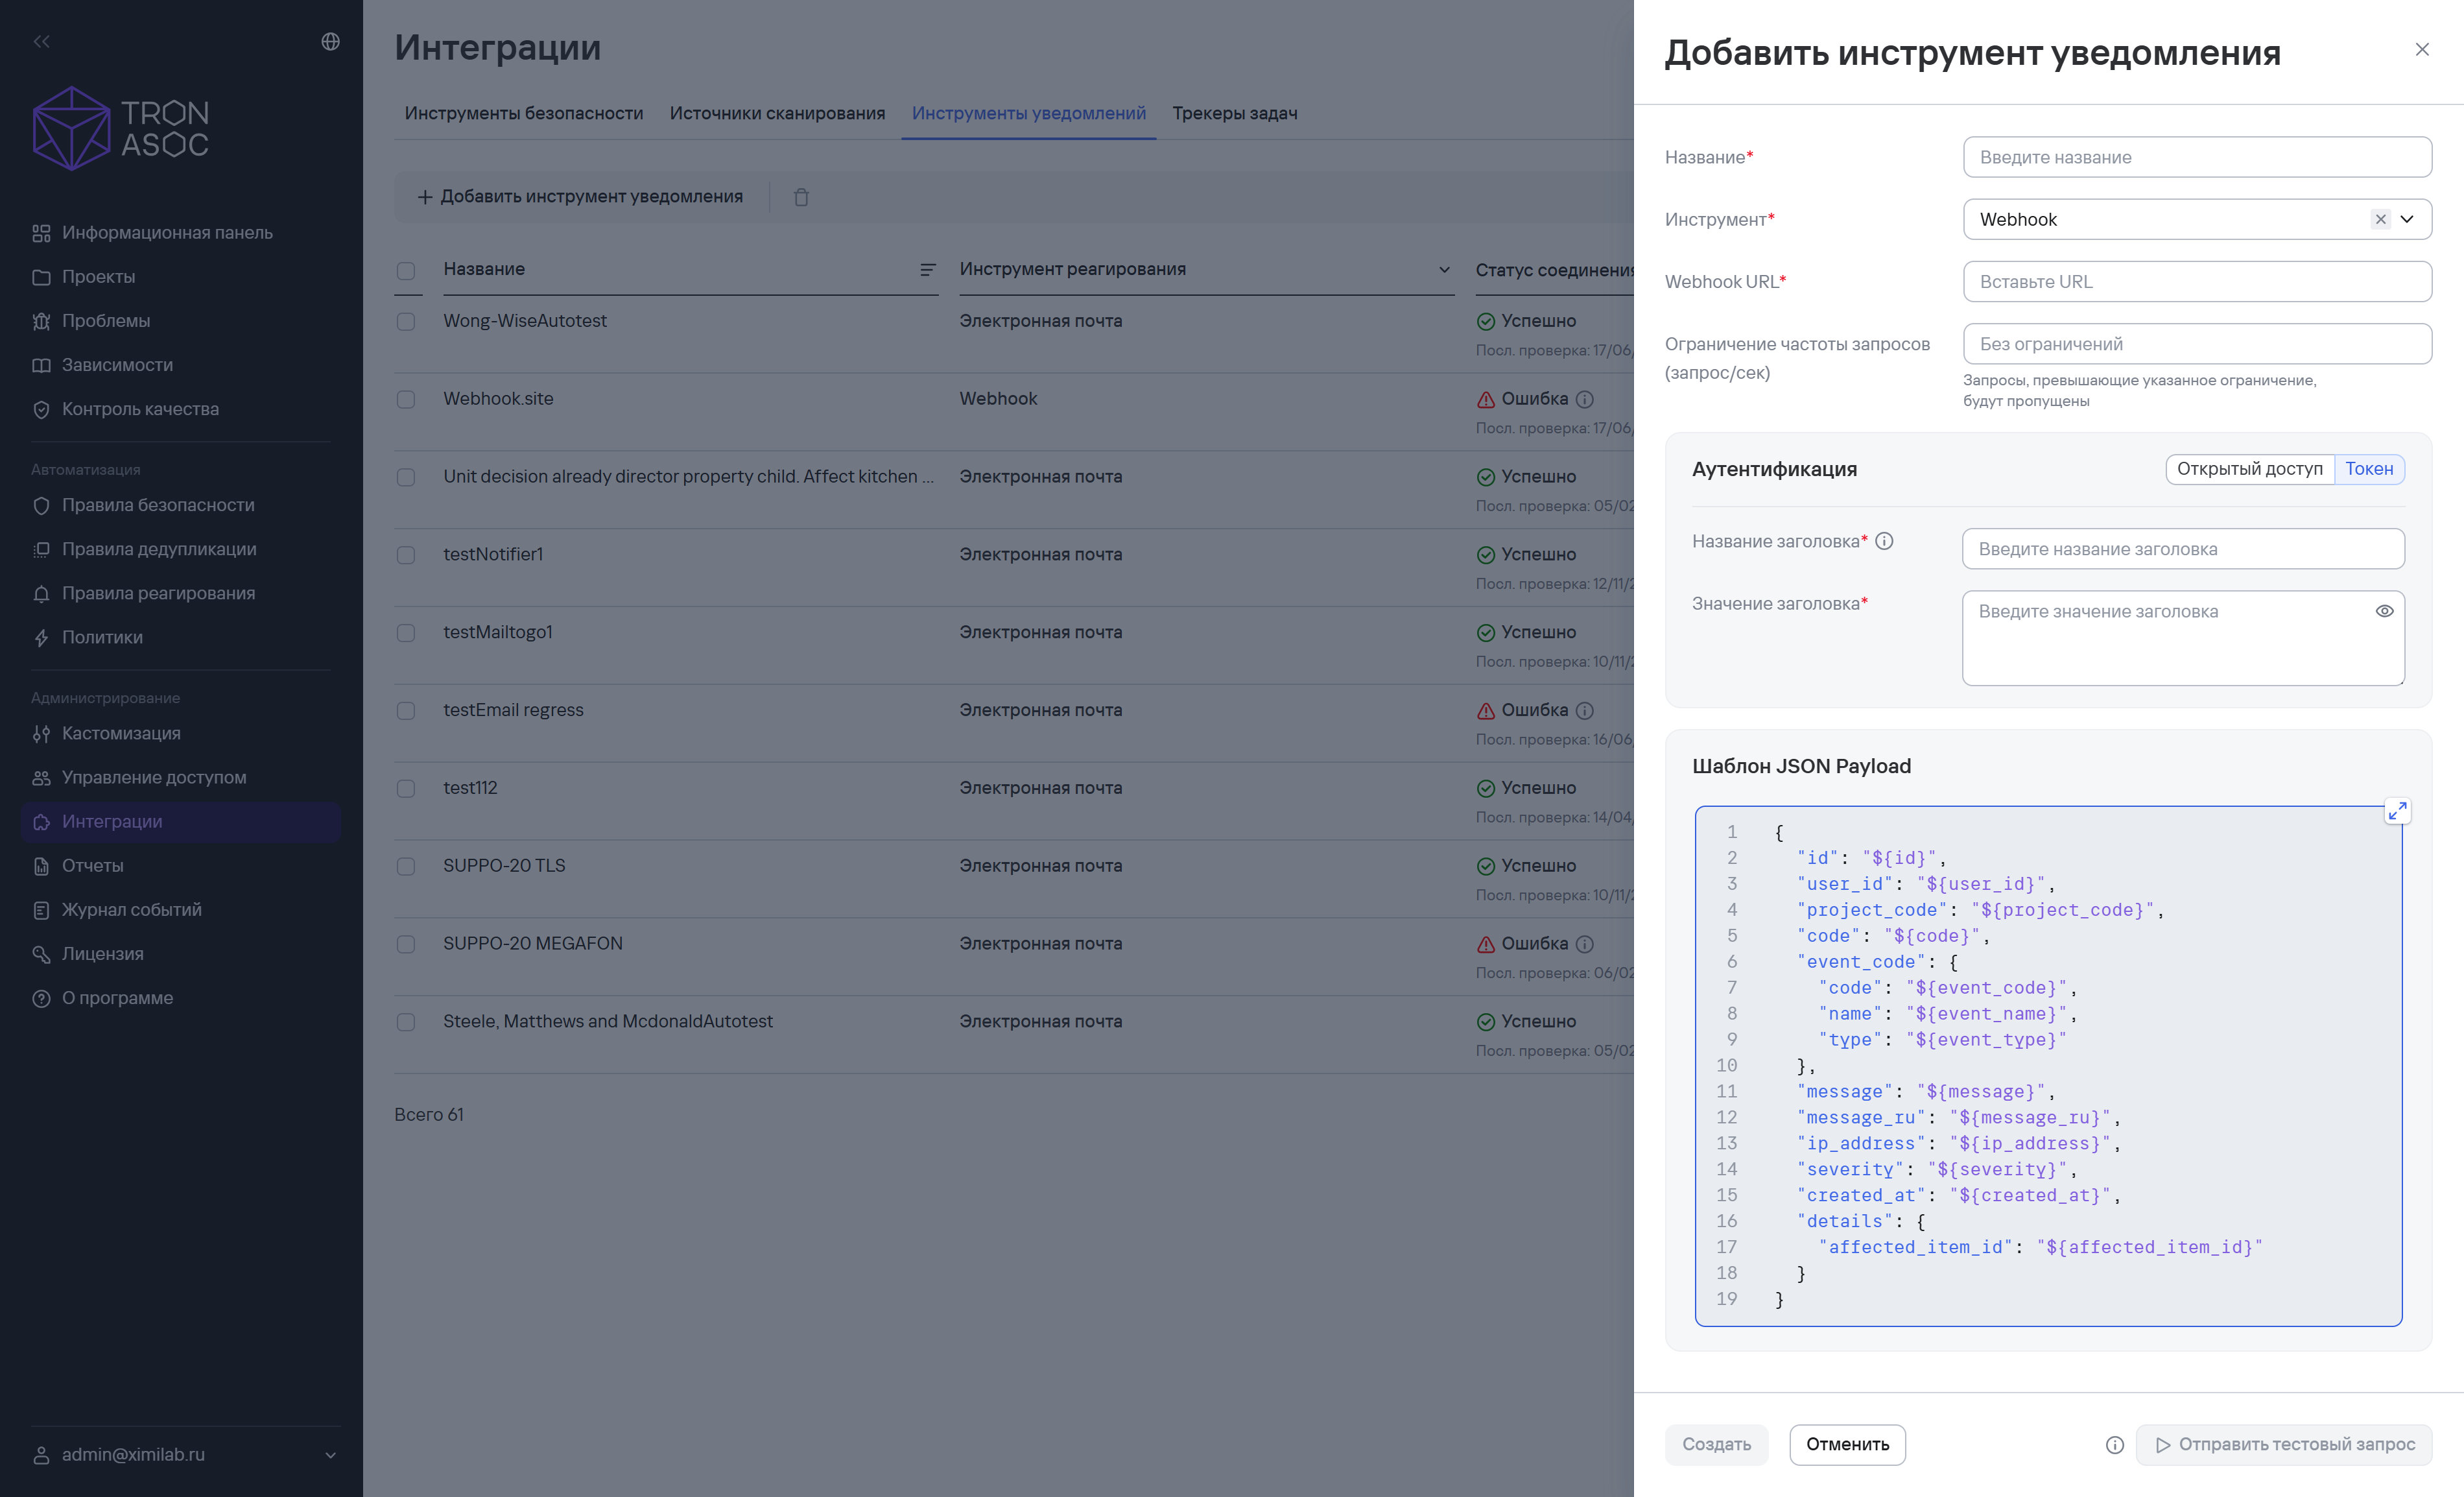Click info icon beside test request button
Image resolution: width=2464 pixels, height=1497 pixels.
tap(2115, 1445)
